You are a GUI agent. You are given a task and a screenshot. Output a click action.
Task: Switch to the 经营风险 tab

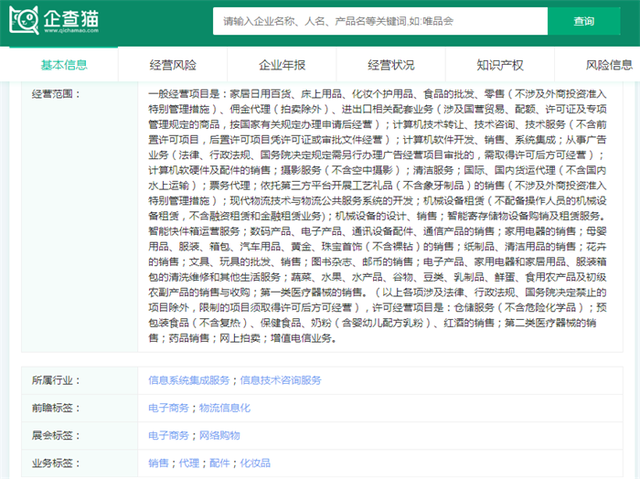tap(173, 65)
